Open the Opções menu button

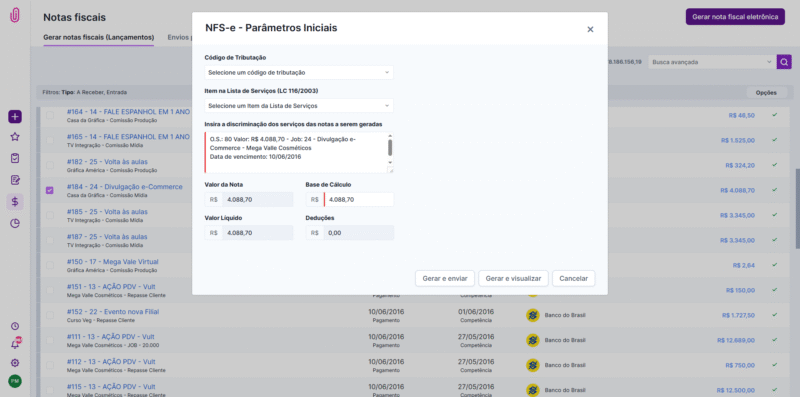pos(766,93)
